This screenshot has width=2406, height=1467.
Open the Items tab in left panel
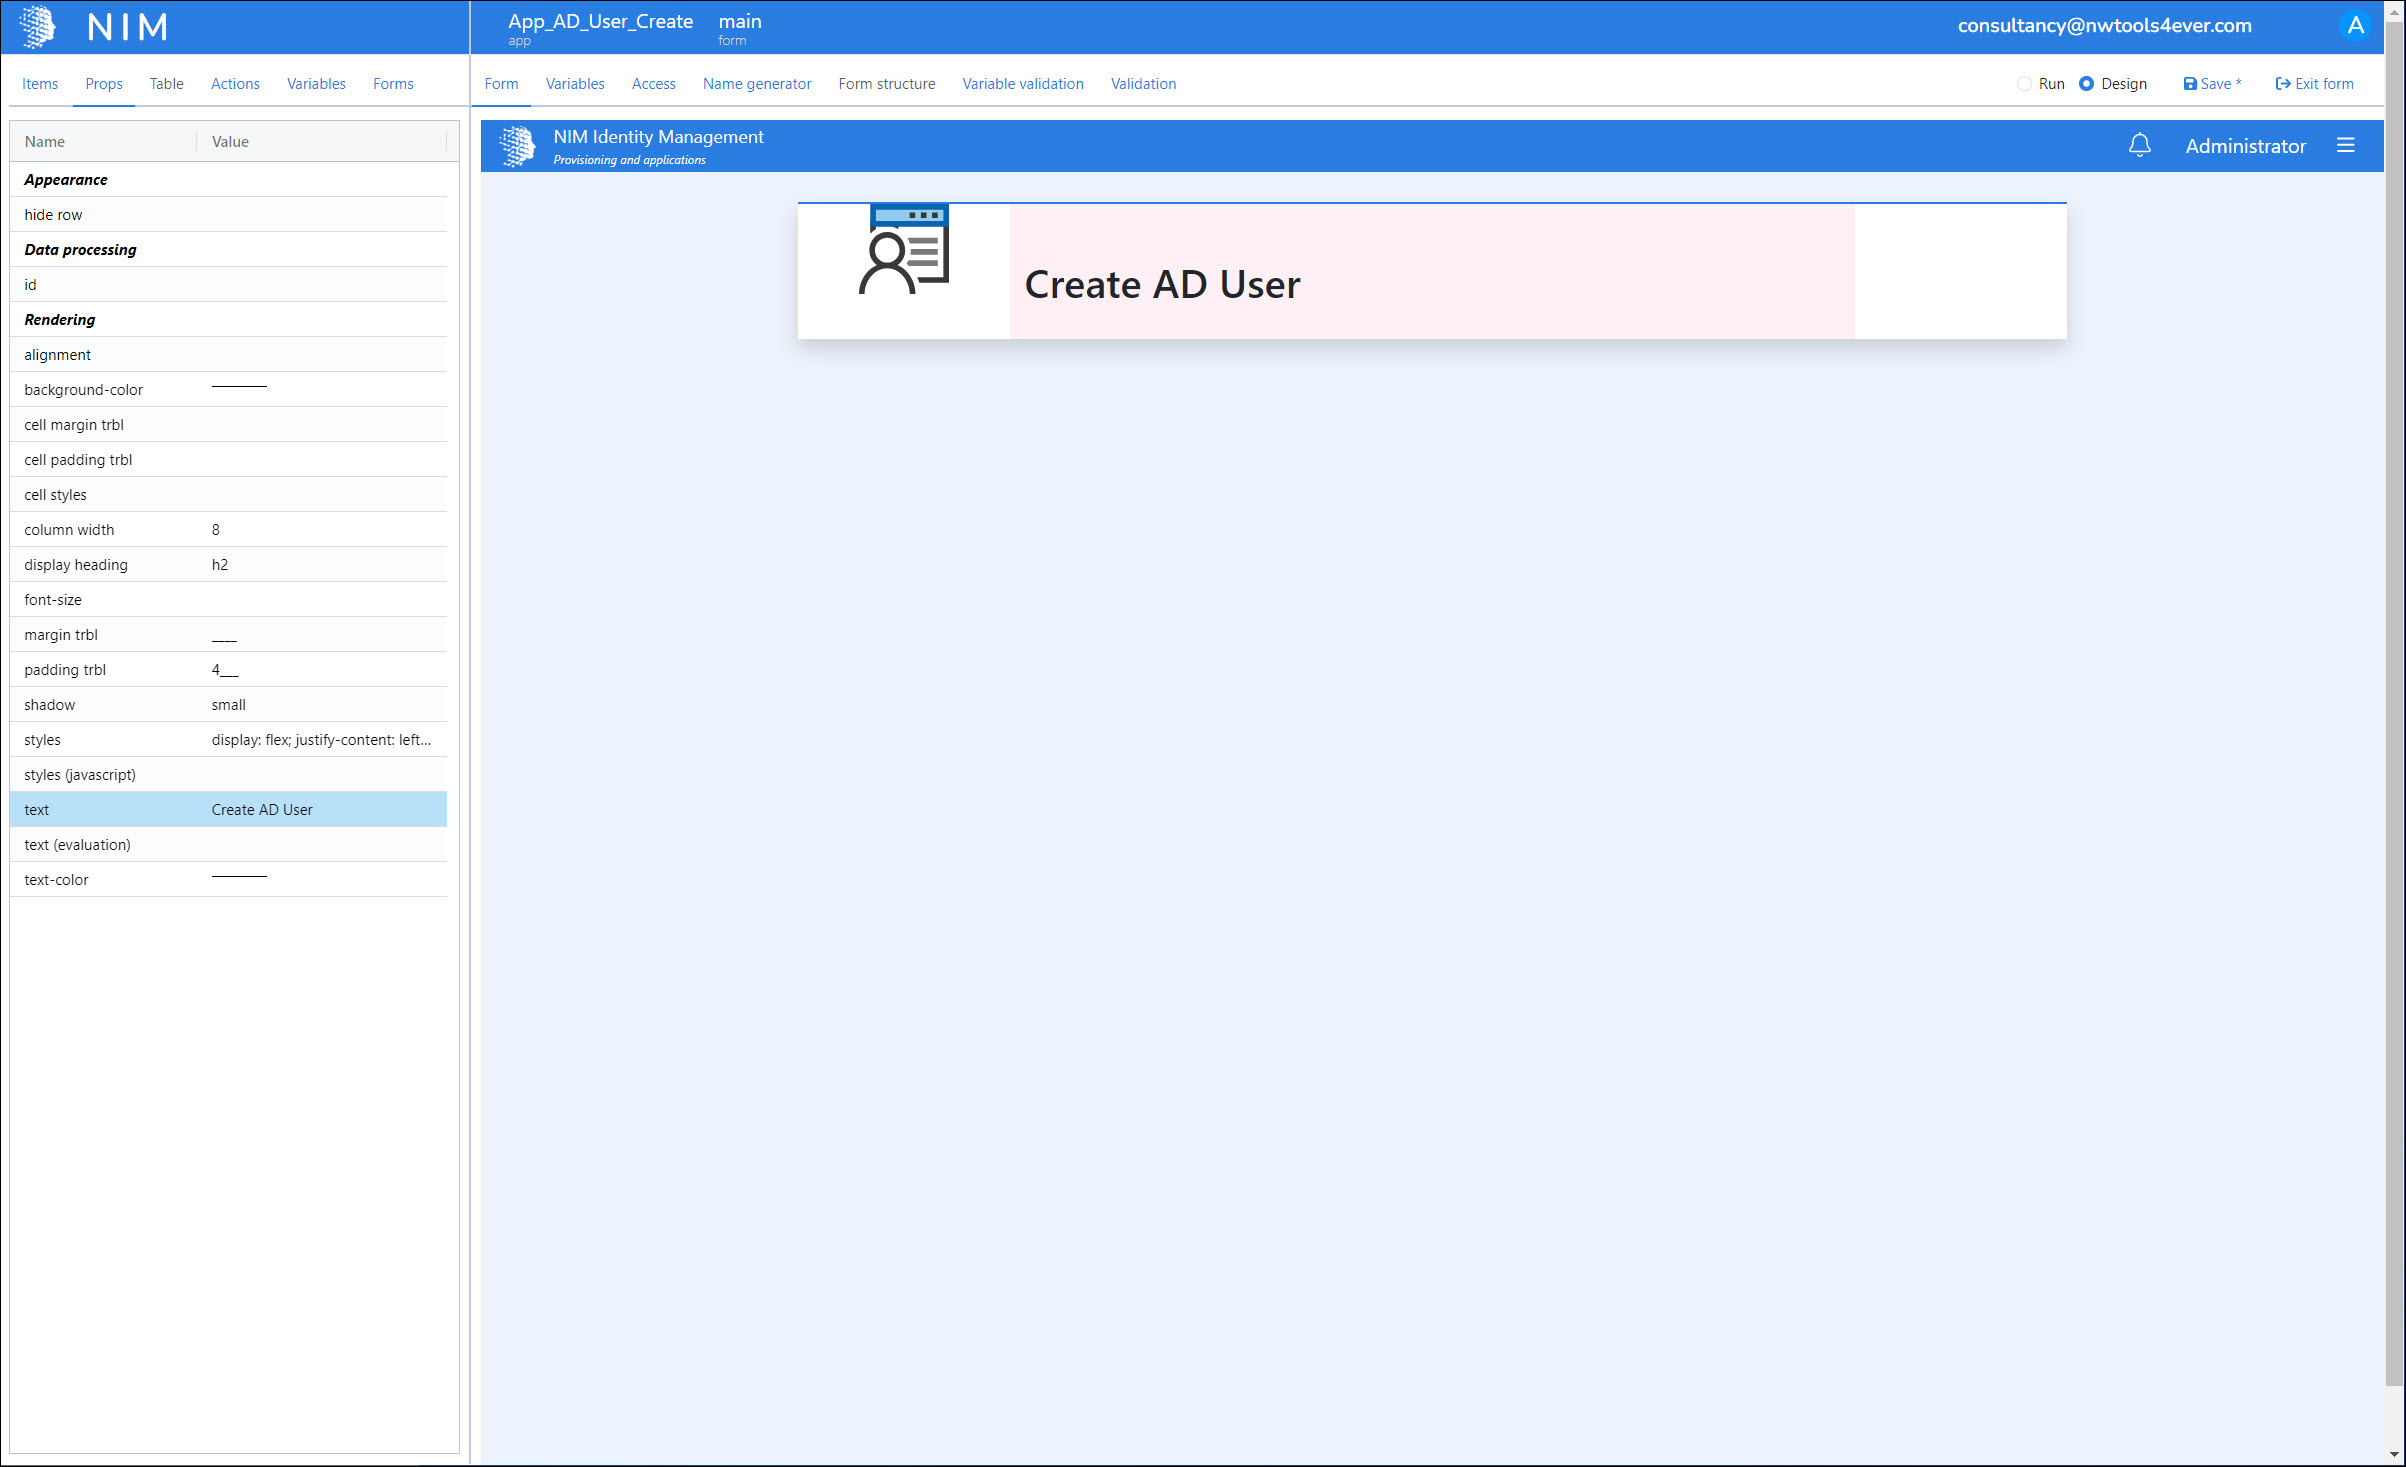tap(40, 84)
